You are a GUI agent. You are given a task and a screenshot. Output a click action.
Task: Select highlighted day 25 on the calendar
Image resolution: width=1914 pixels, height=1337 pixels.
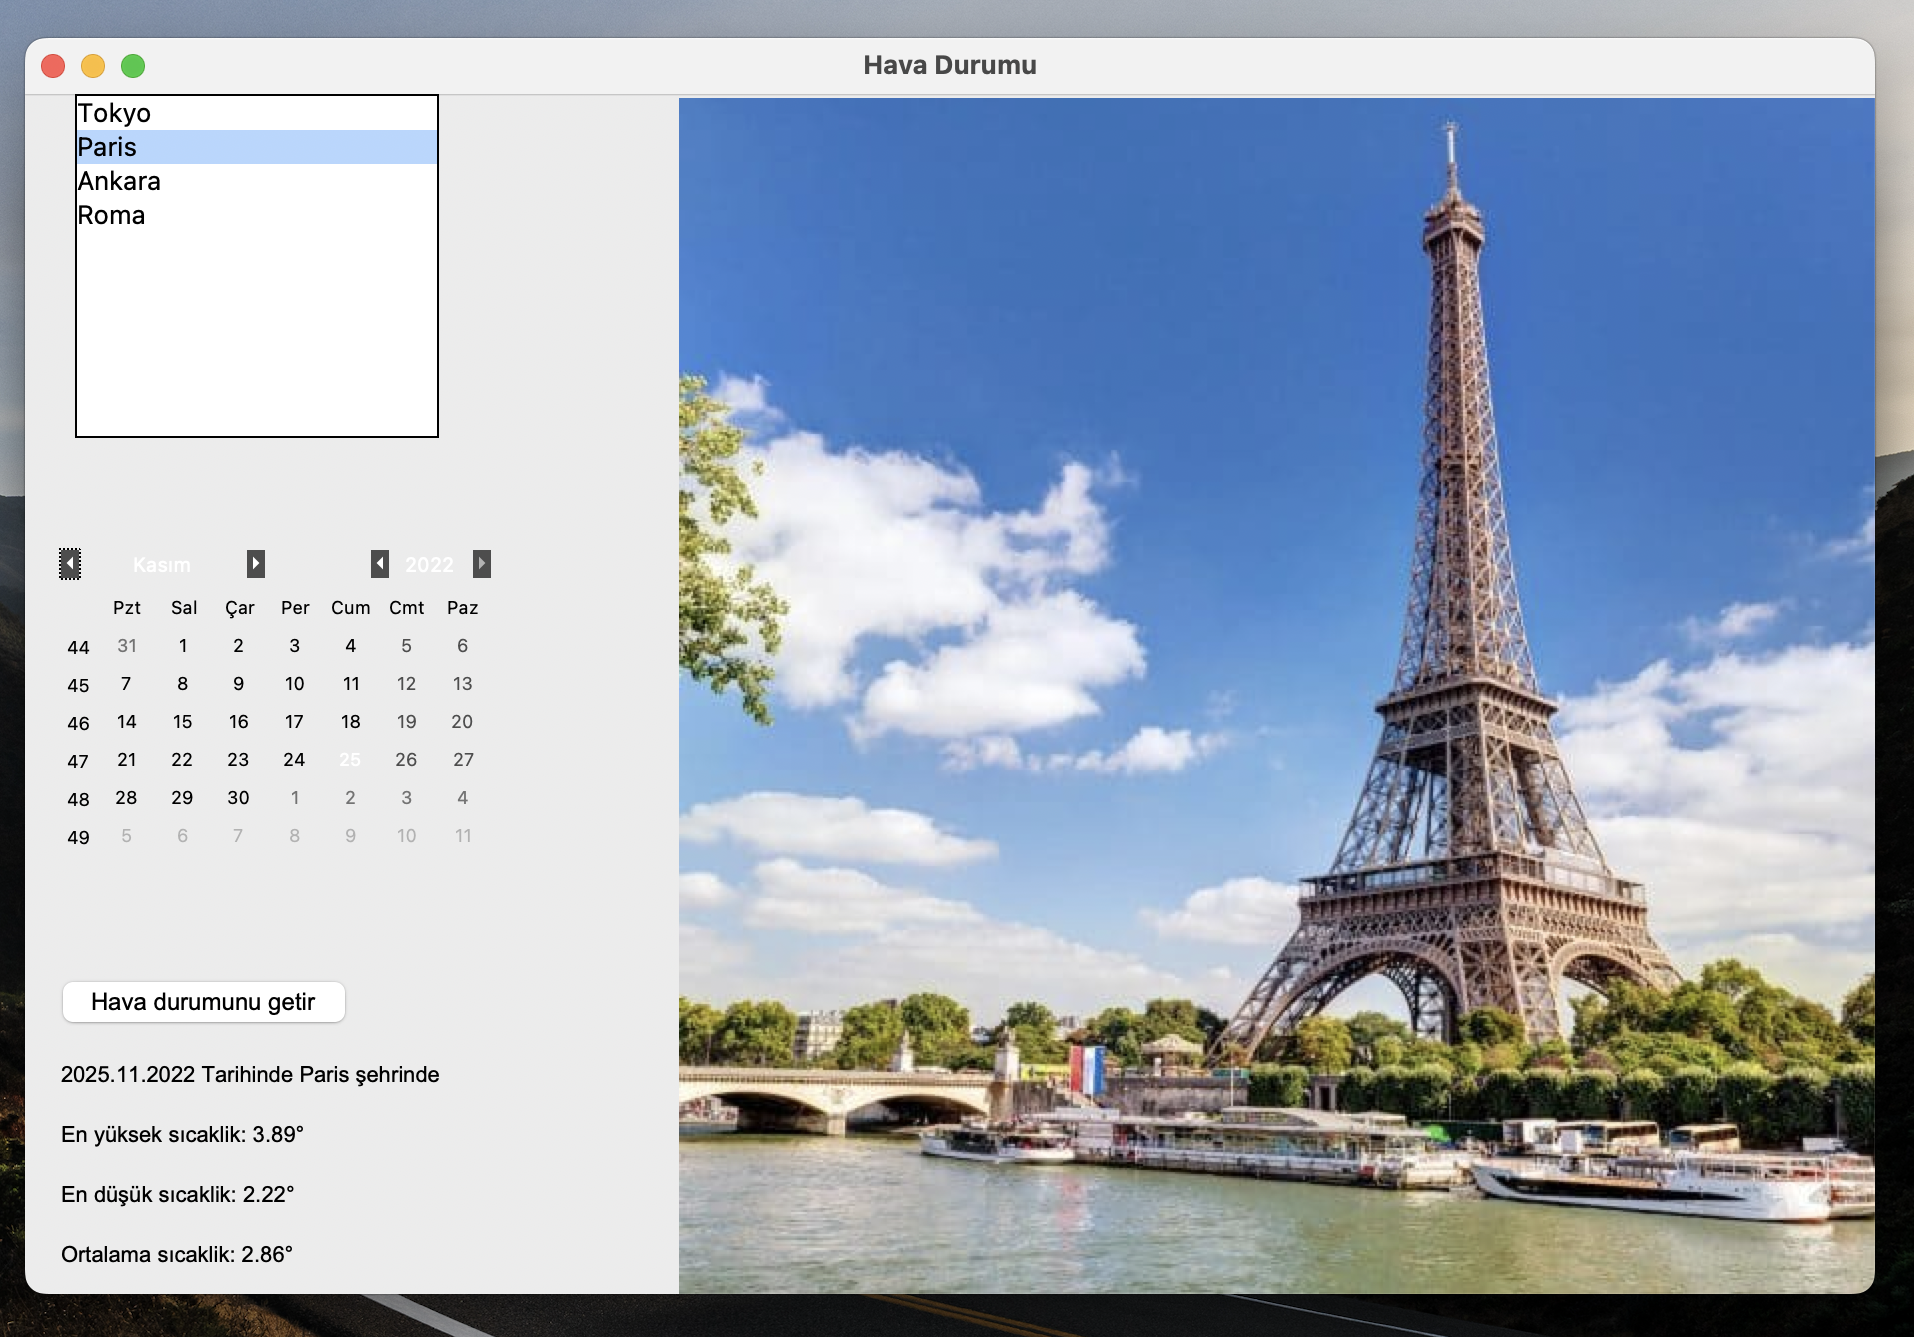point(351,760)
